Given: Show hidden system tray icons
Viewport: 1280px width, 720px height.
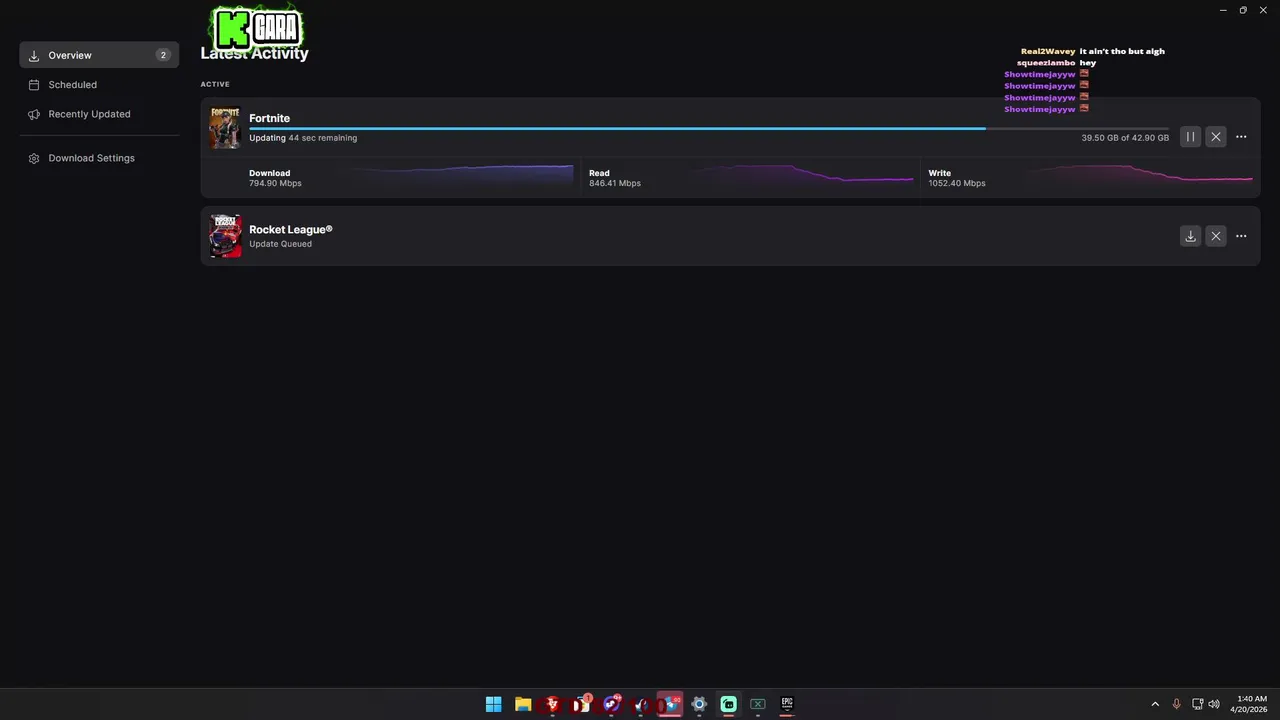Looking at the screenshot, I should click(1155, 704).
